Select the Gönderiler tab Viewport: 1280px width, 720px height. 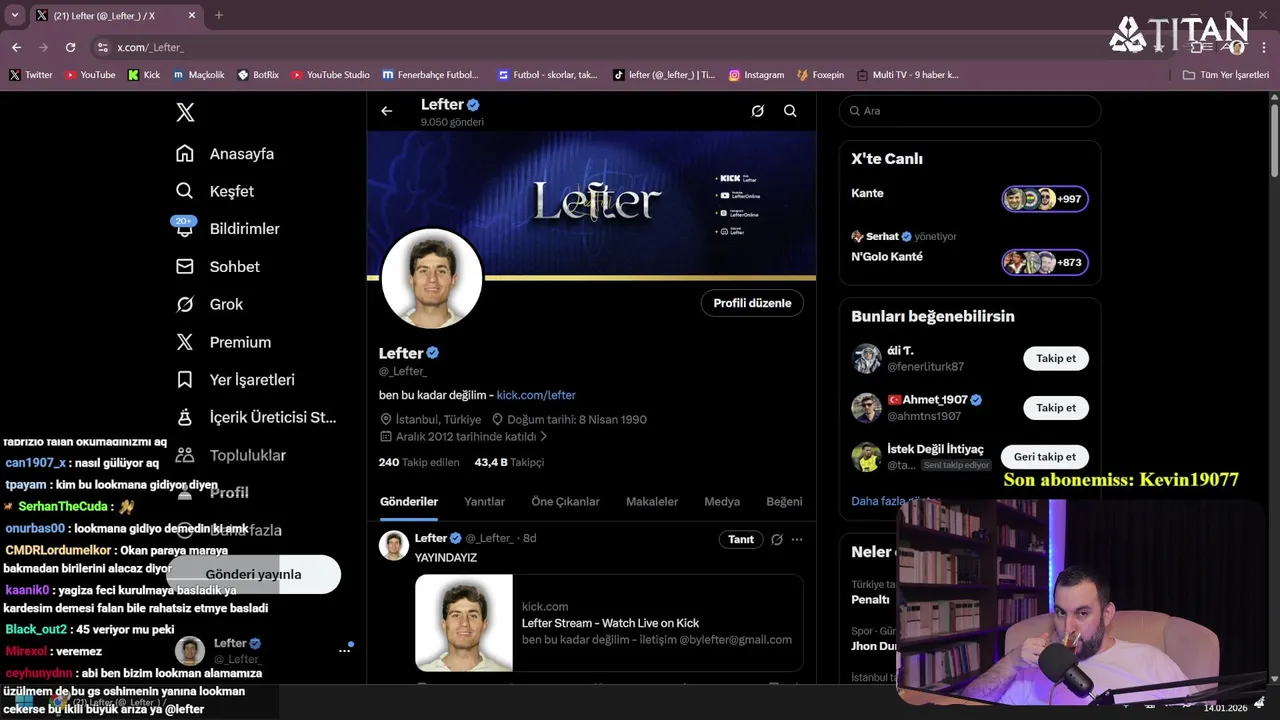[409, 502]
